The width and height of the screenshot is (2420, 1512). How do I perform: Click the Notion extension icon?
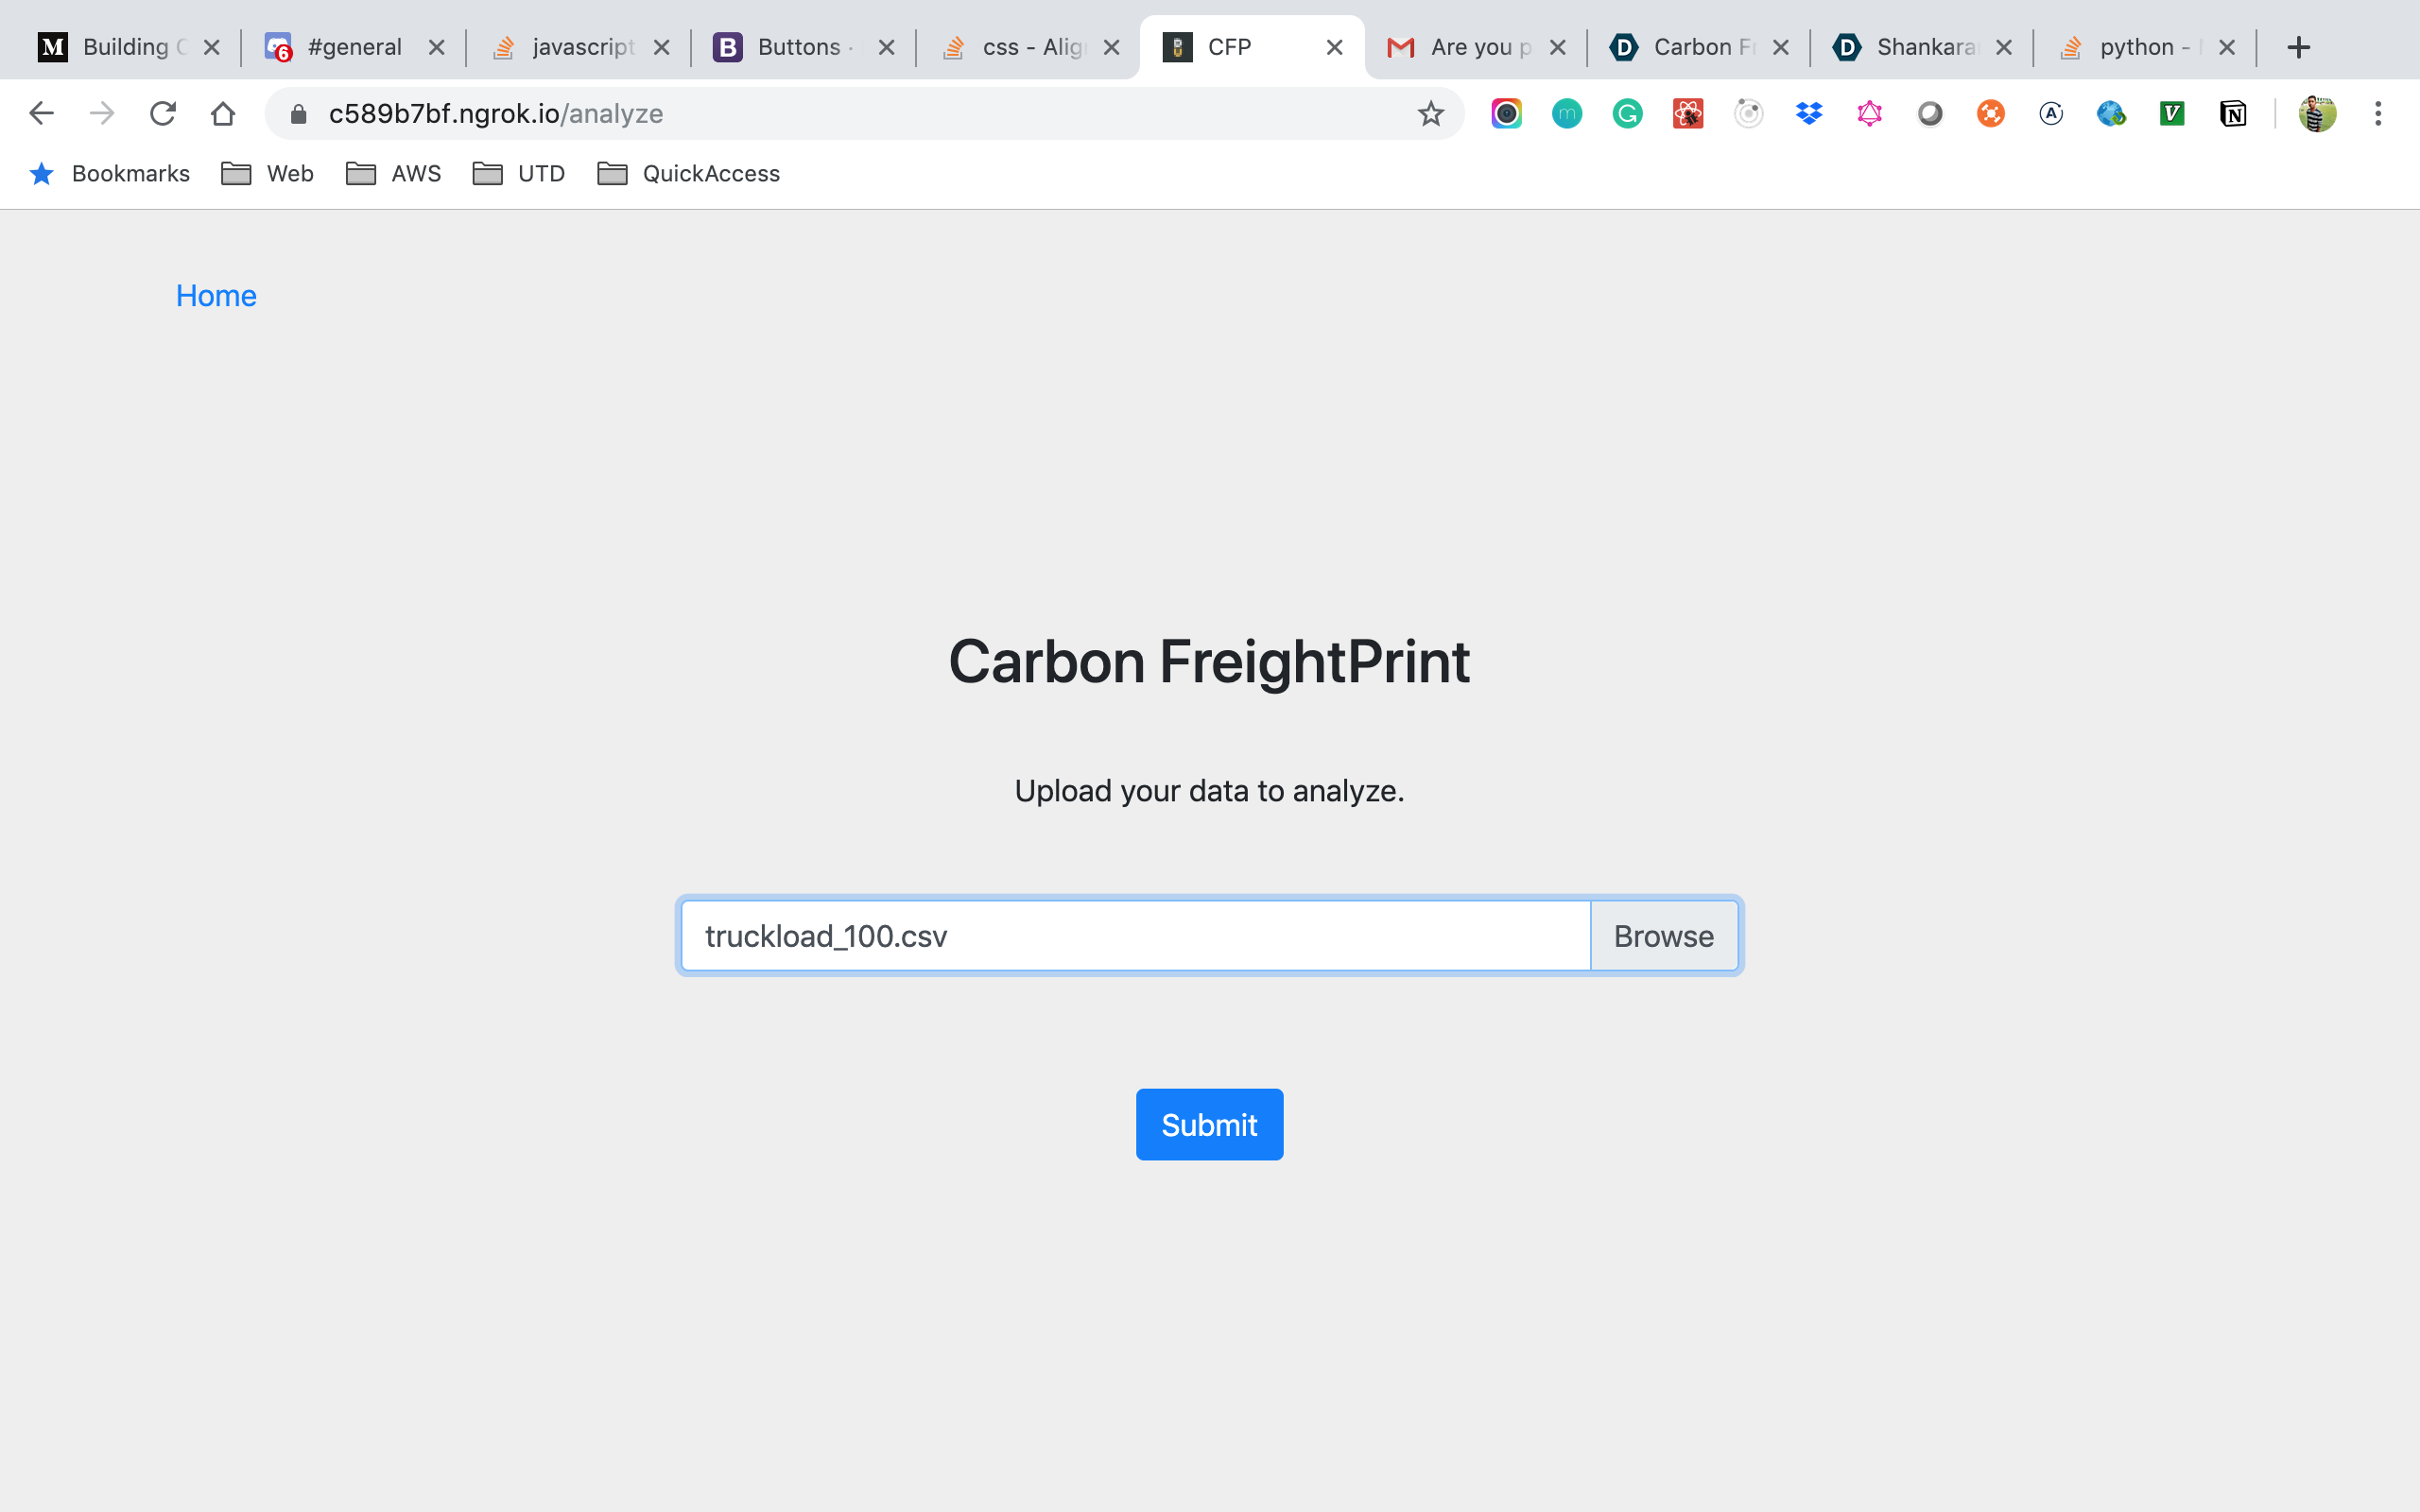(2232, 114)
